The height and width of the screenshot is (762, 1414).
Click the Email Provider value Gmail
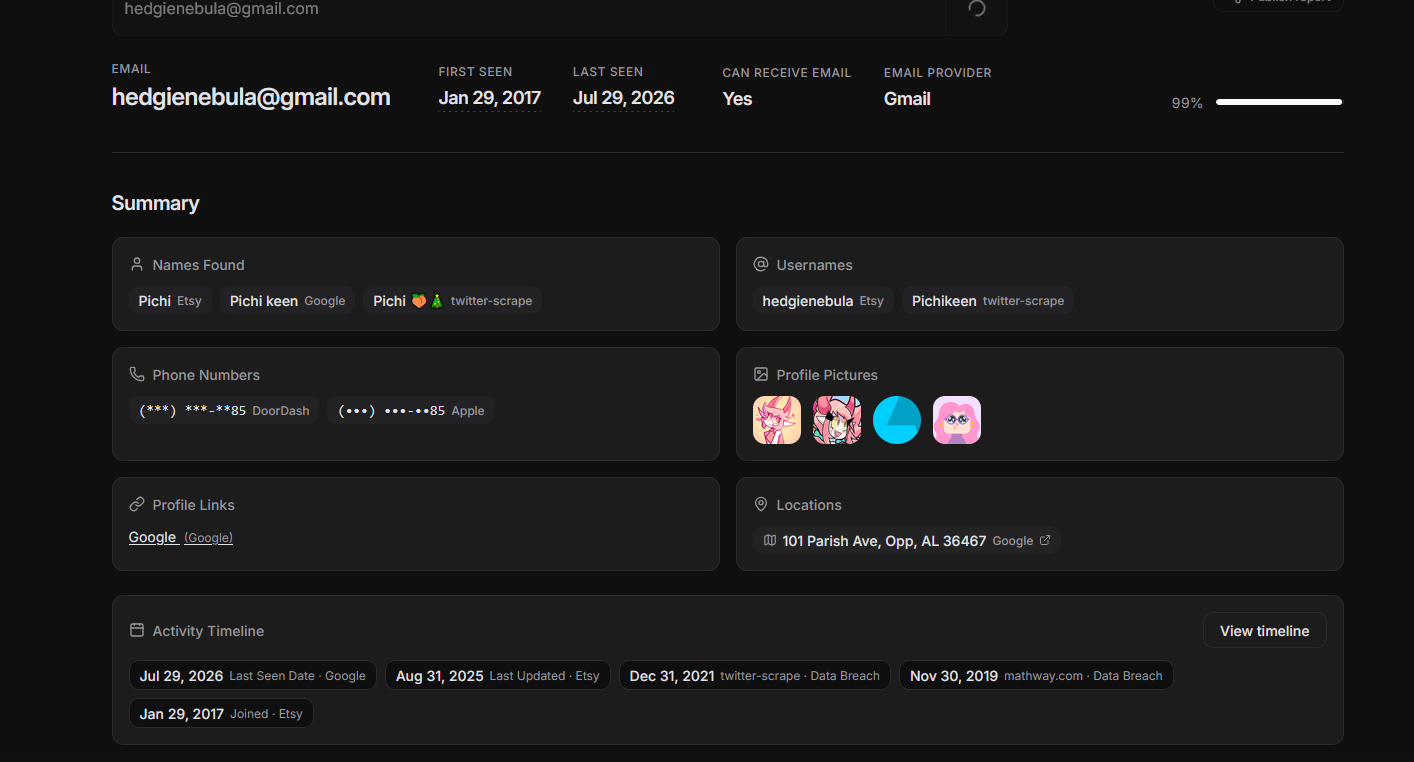click(908, 99)
